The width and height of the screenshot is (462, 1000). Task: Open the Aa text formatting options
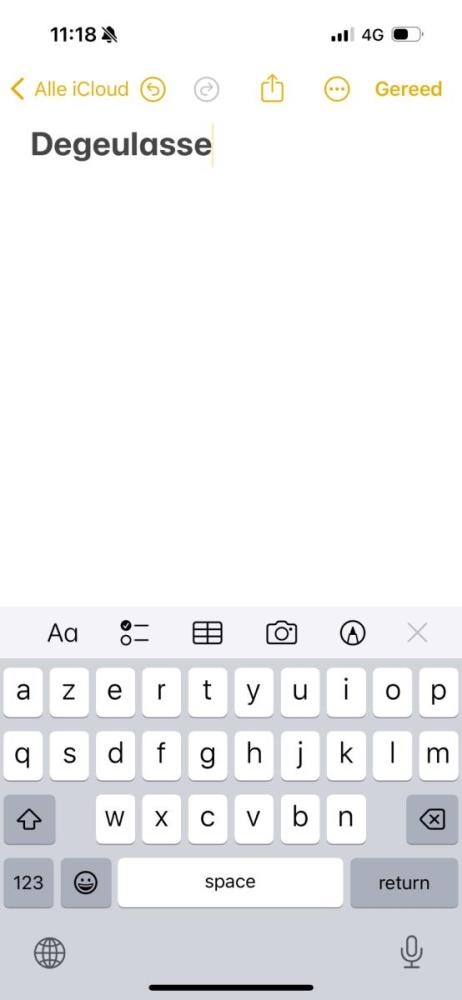(x=63, y=633)
